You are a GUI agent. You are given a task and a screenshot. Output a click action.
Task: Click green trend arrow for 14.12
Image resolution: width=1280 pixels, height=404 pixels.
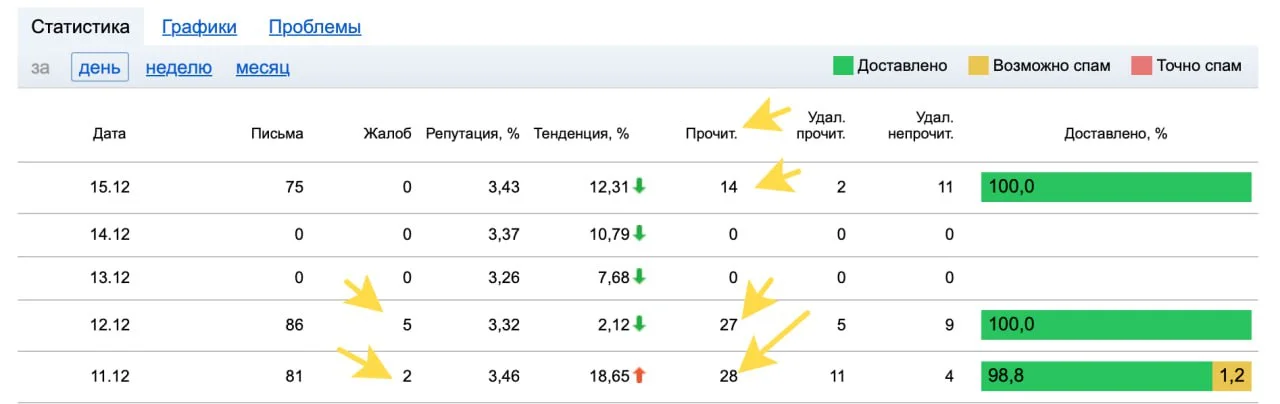coord(640,235)
